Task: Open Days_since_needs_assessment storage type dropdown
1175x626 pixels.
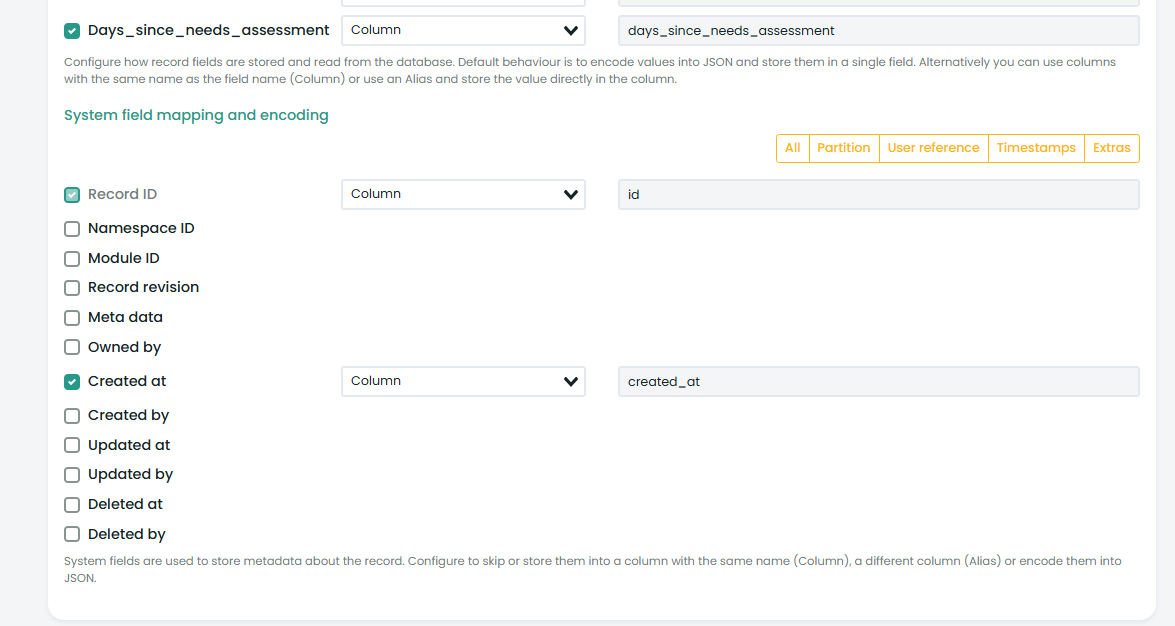Action: click(463, 30)
